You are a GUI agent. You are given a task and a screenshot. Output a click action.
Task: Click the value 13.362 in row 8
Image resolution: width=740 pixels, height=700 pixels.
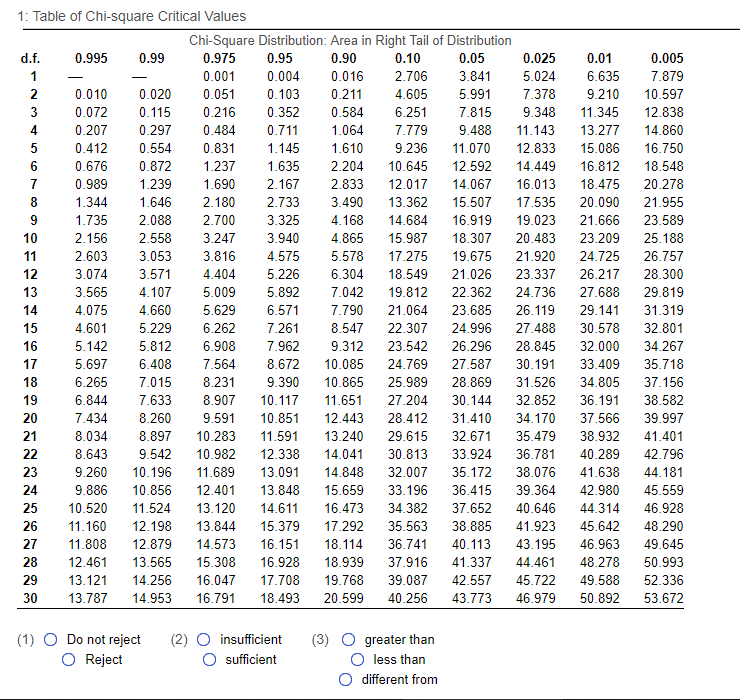(x=408, y=202)
